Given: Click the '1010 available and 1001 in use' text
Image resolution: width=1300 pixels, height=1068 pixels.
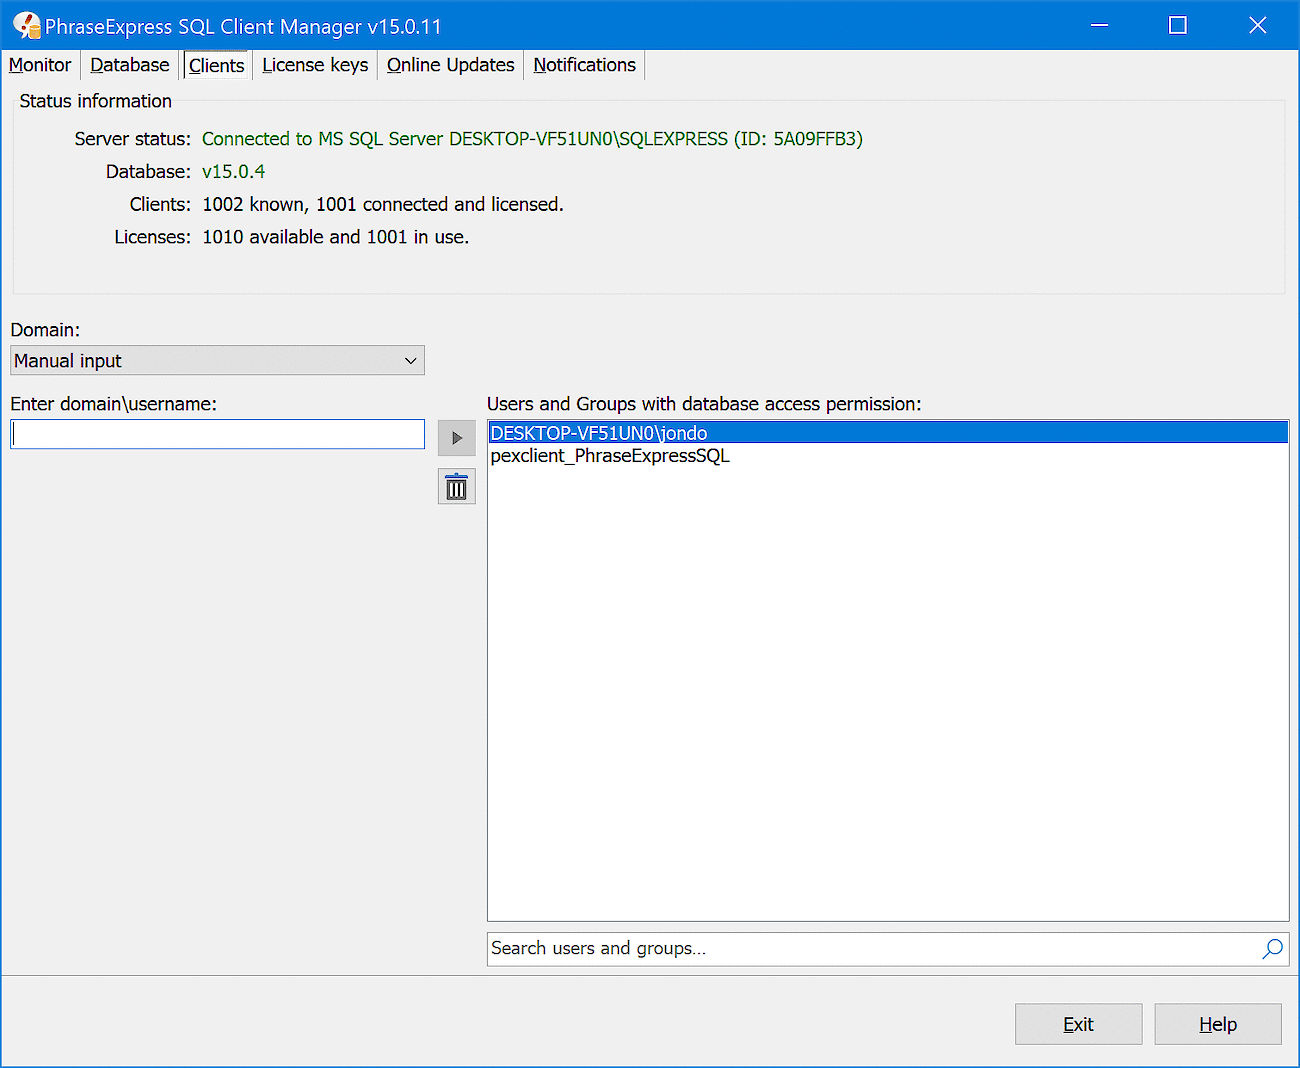Looking at the screenshot, I should tap(335, 237).
